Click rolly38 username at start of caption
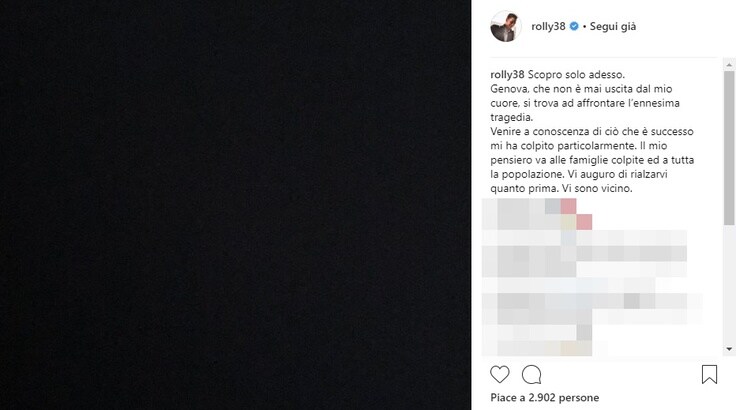Viewport: 736px width, 410px height. [x=507, y=75]
